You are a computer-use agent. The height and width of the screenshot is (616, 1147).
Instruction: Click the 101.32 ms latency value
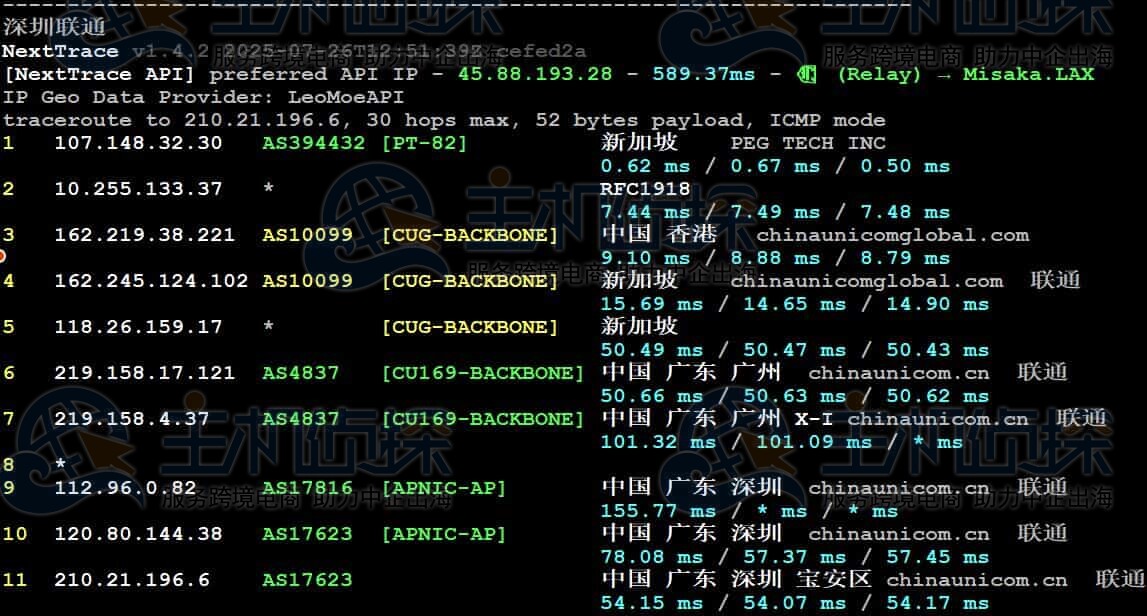(658, 443)
